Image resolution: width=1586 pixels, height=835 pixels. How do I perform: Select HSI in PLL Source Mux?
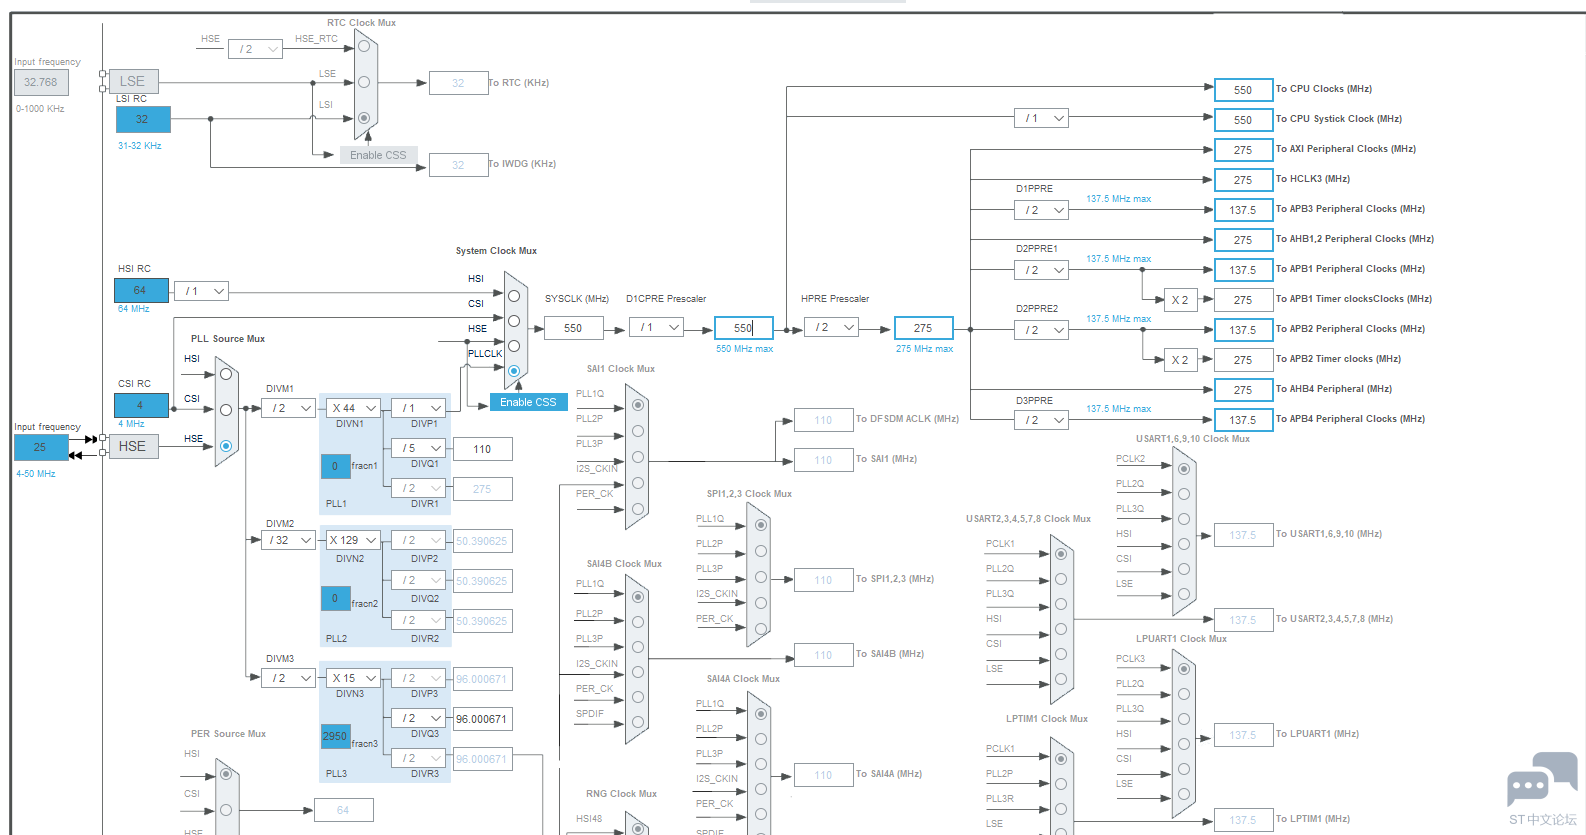226,374
